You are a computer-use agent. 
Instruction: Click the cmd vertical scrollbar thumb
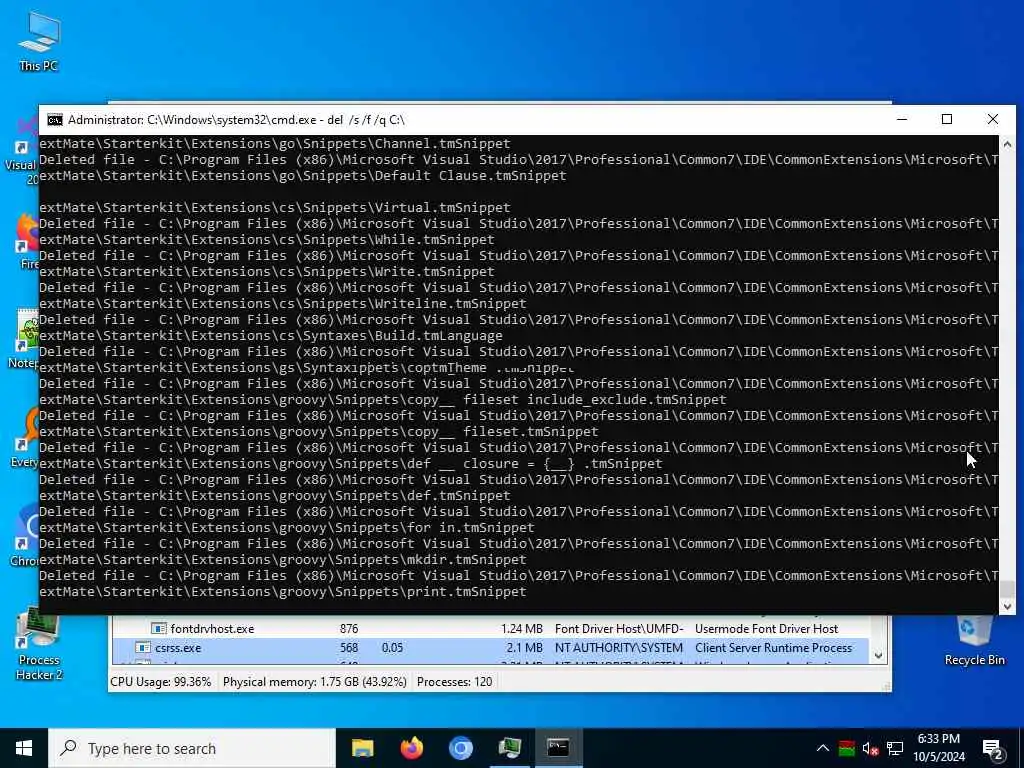(1007, 588)
